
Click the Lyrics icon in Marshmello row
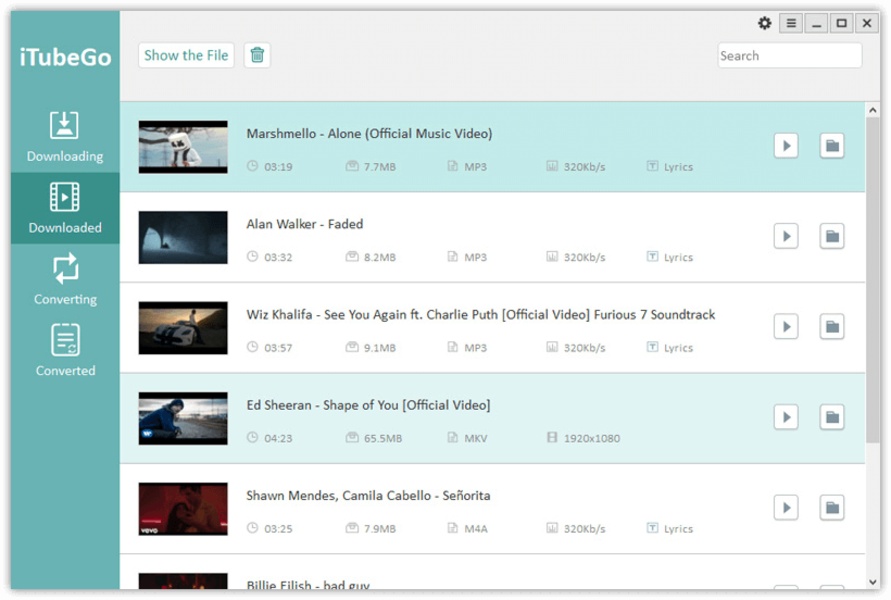click(x=652, y=166)
